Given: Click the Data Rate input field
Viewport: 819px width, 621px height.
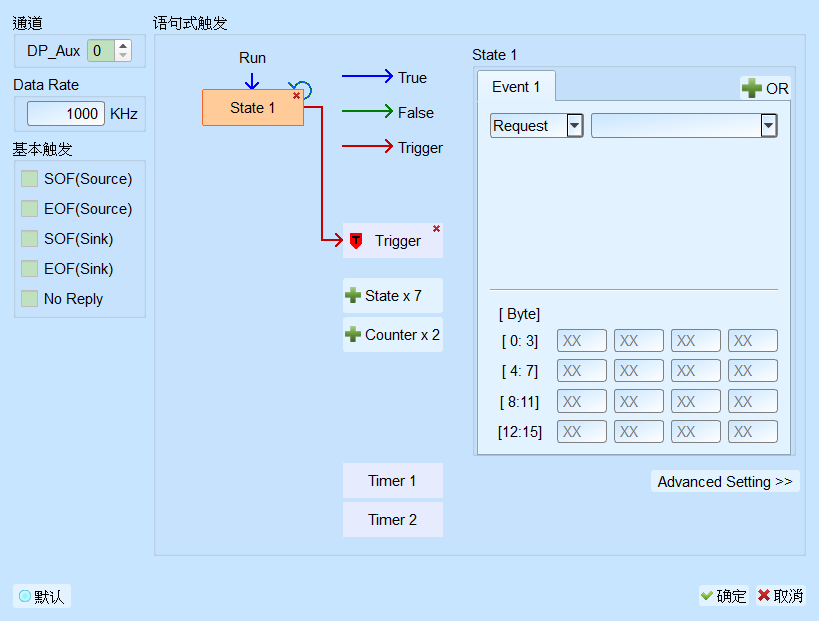Looking at the screenshot, I should (x=66, y=113).
